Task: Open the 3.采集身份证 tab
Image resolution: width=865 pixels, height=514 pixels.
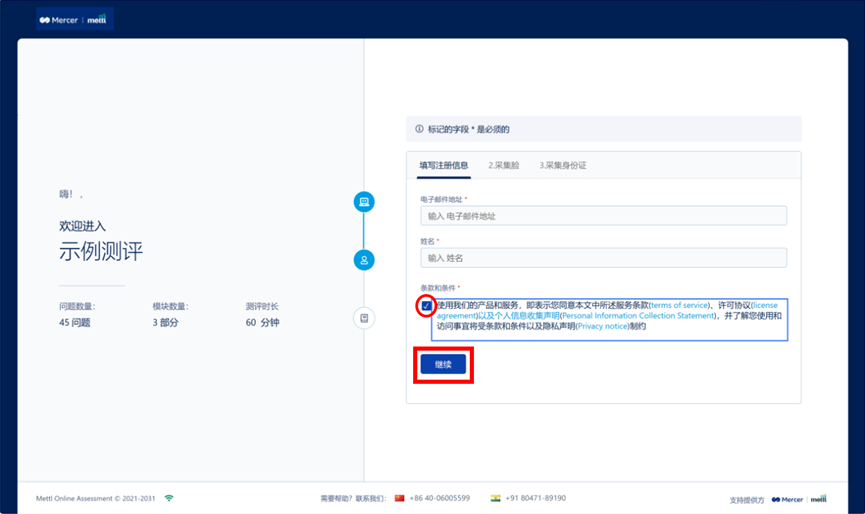Action: tap(563, 165)
